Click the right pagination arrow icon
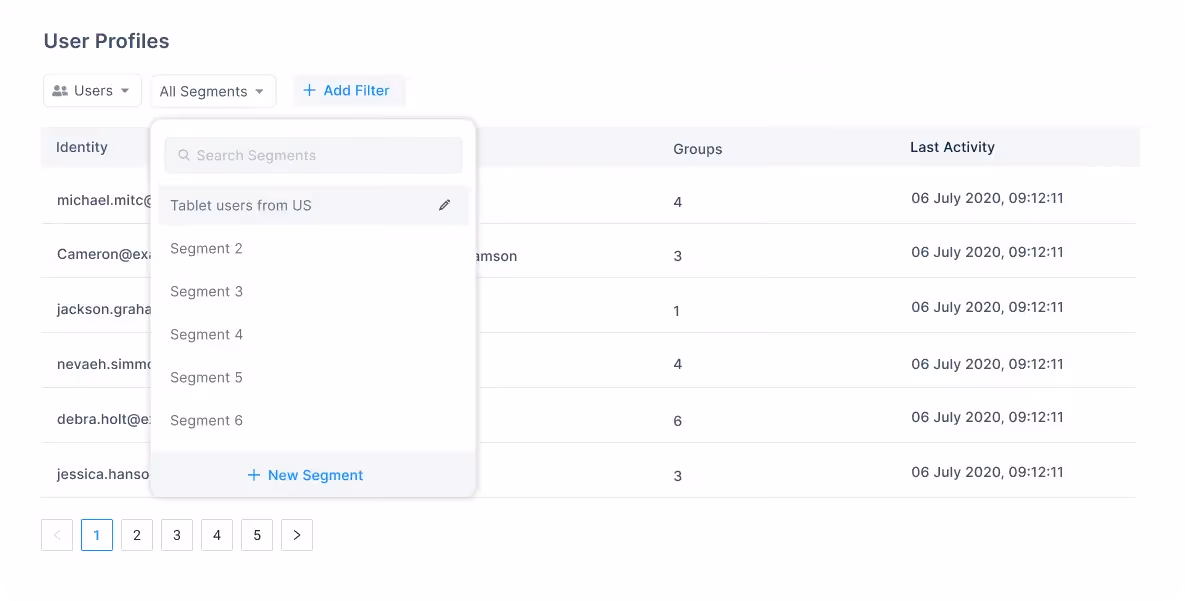 296,535
